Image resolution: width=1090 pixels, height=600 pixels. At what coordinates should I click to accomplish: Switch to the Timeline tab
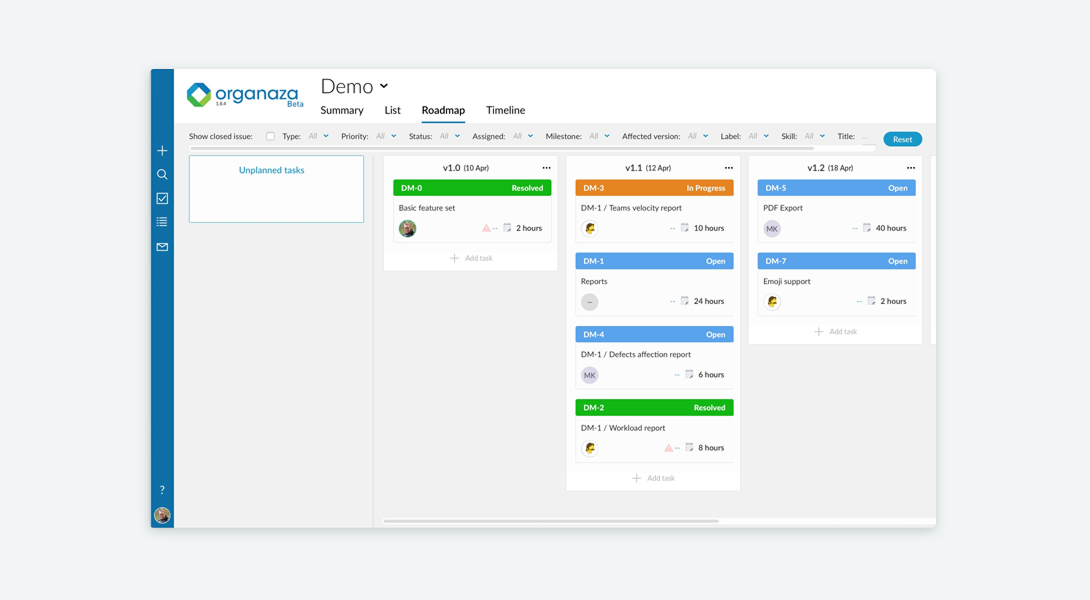point(505,110)
